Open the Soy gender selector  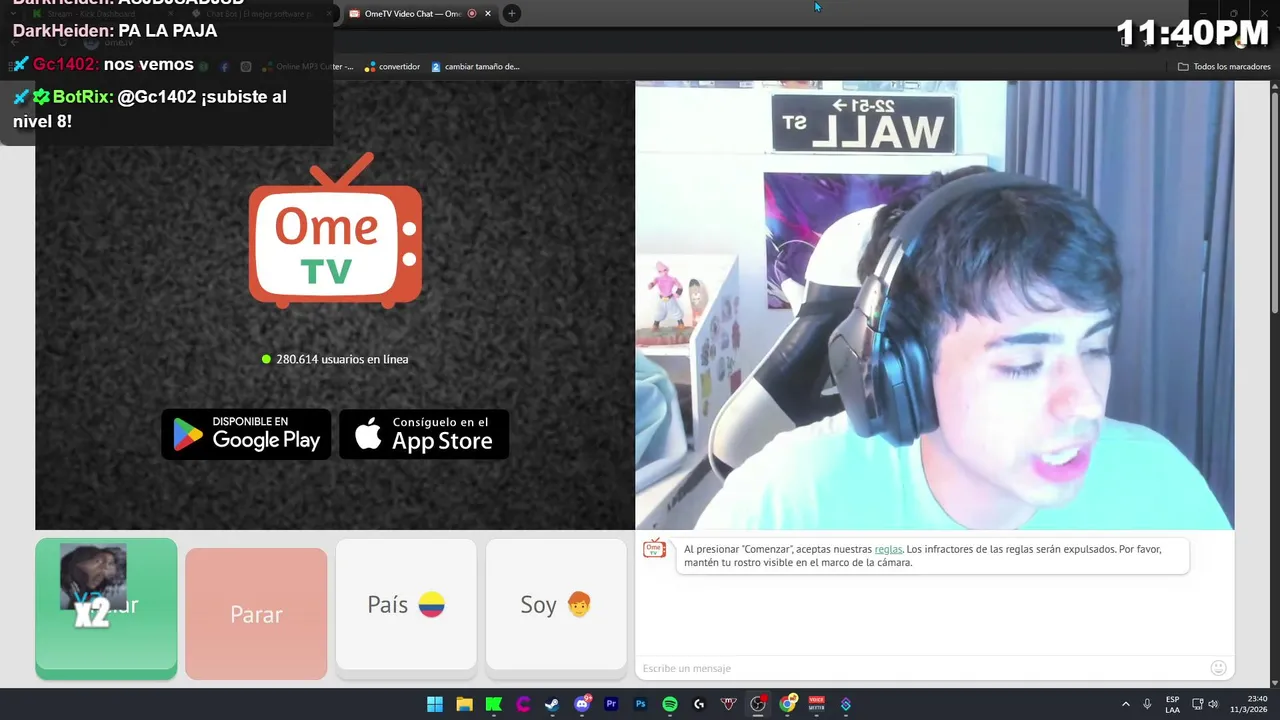(556, 604)
